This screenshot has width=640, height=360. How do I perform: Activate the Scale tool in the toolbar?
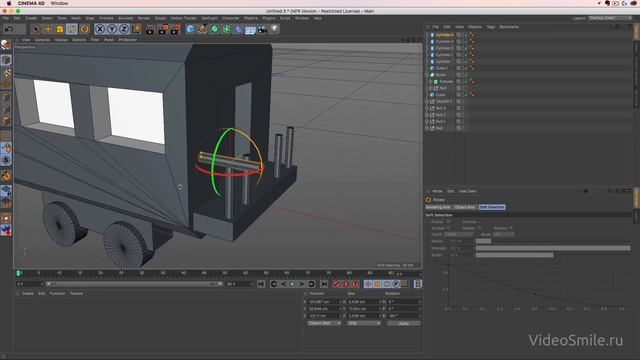pos(60,29)
